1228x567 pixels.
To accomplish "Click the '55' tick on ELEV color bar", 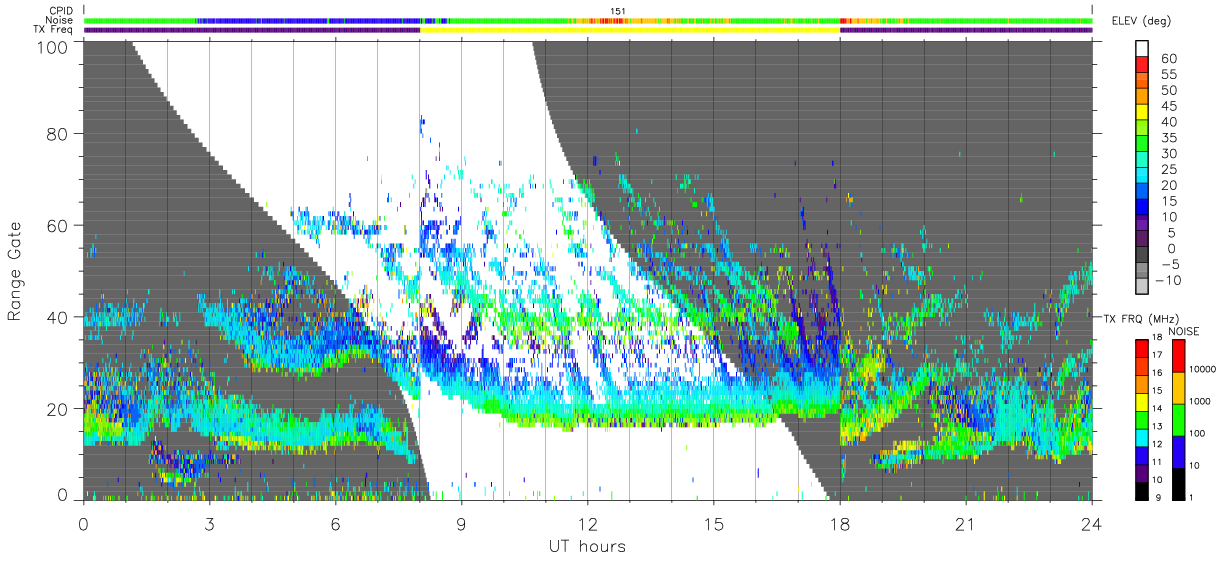I will tap(1168, 75).
